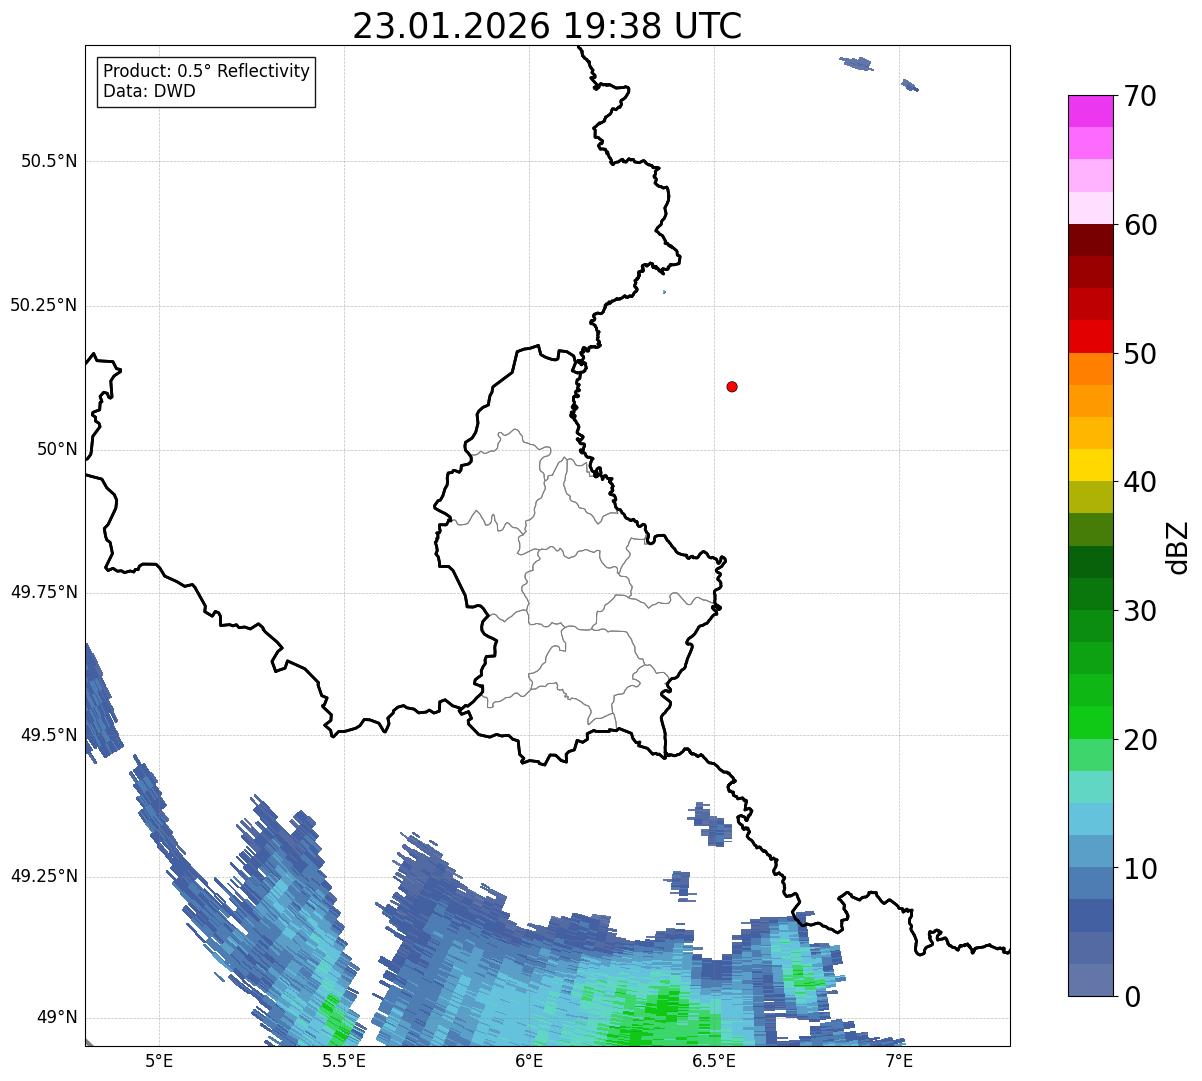Click the 49.5°N latitude label
This screenshot has height=1081, width=1202.
[x=49, y=735]
